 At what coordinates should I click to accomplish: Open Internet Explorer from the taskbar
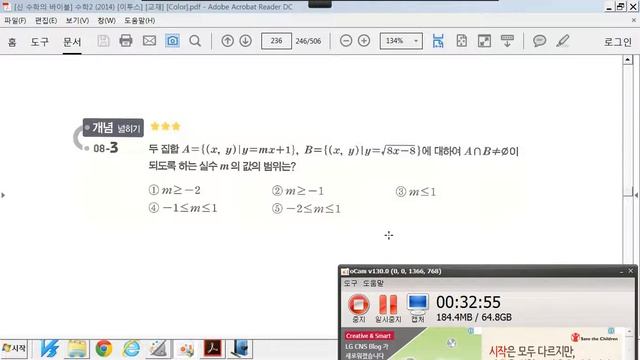point(131,349)
